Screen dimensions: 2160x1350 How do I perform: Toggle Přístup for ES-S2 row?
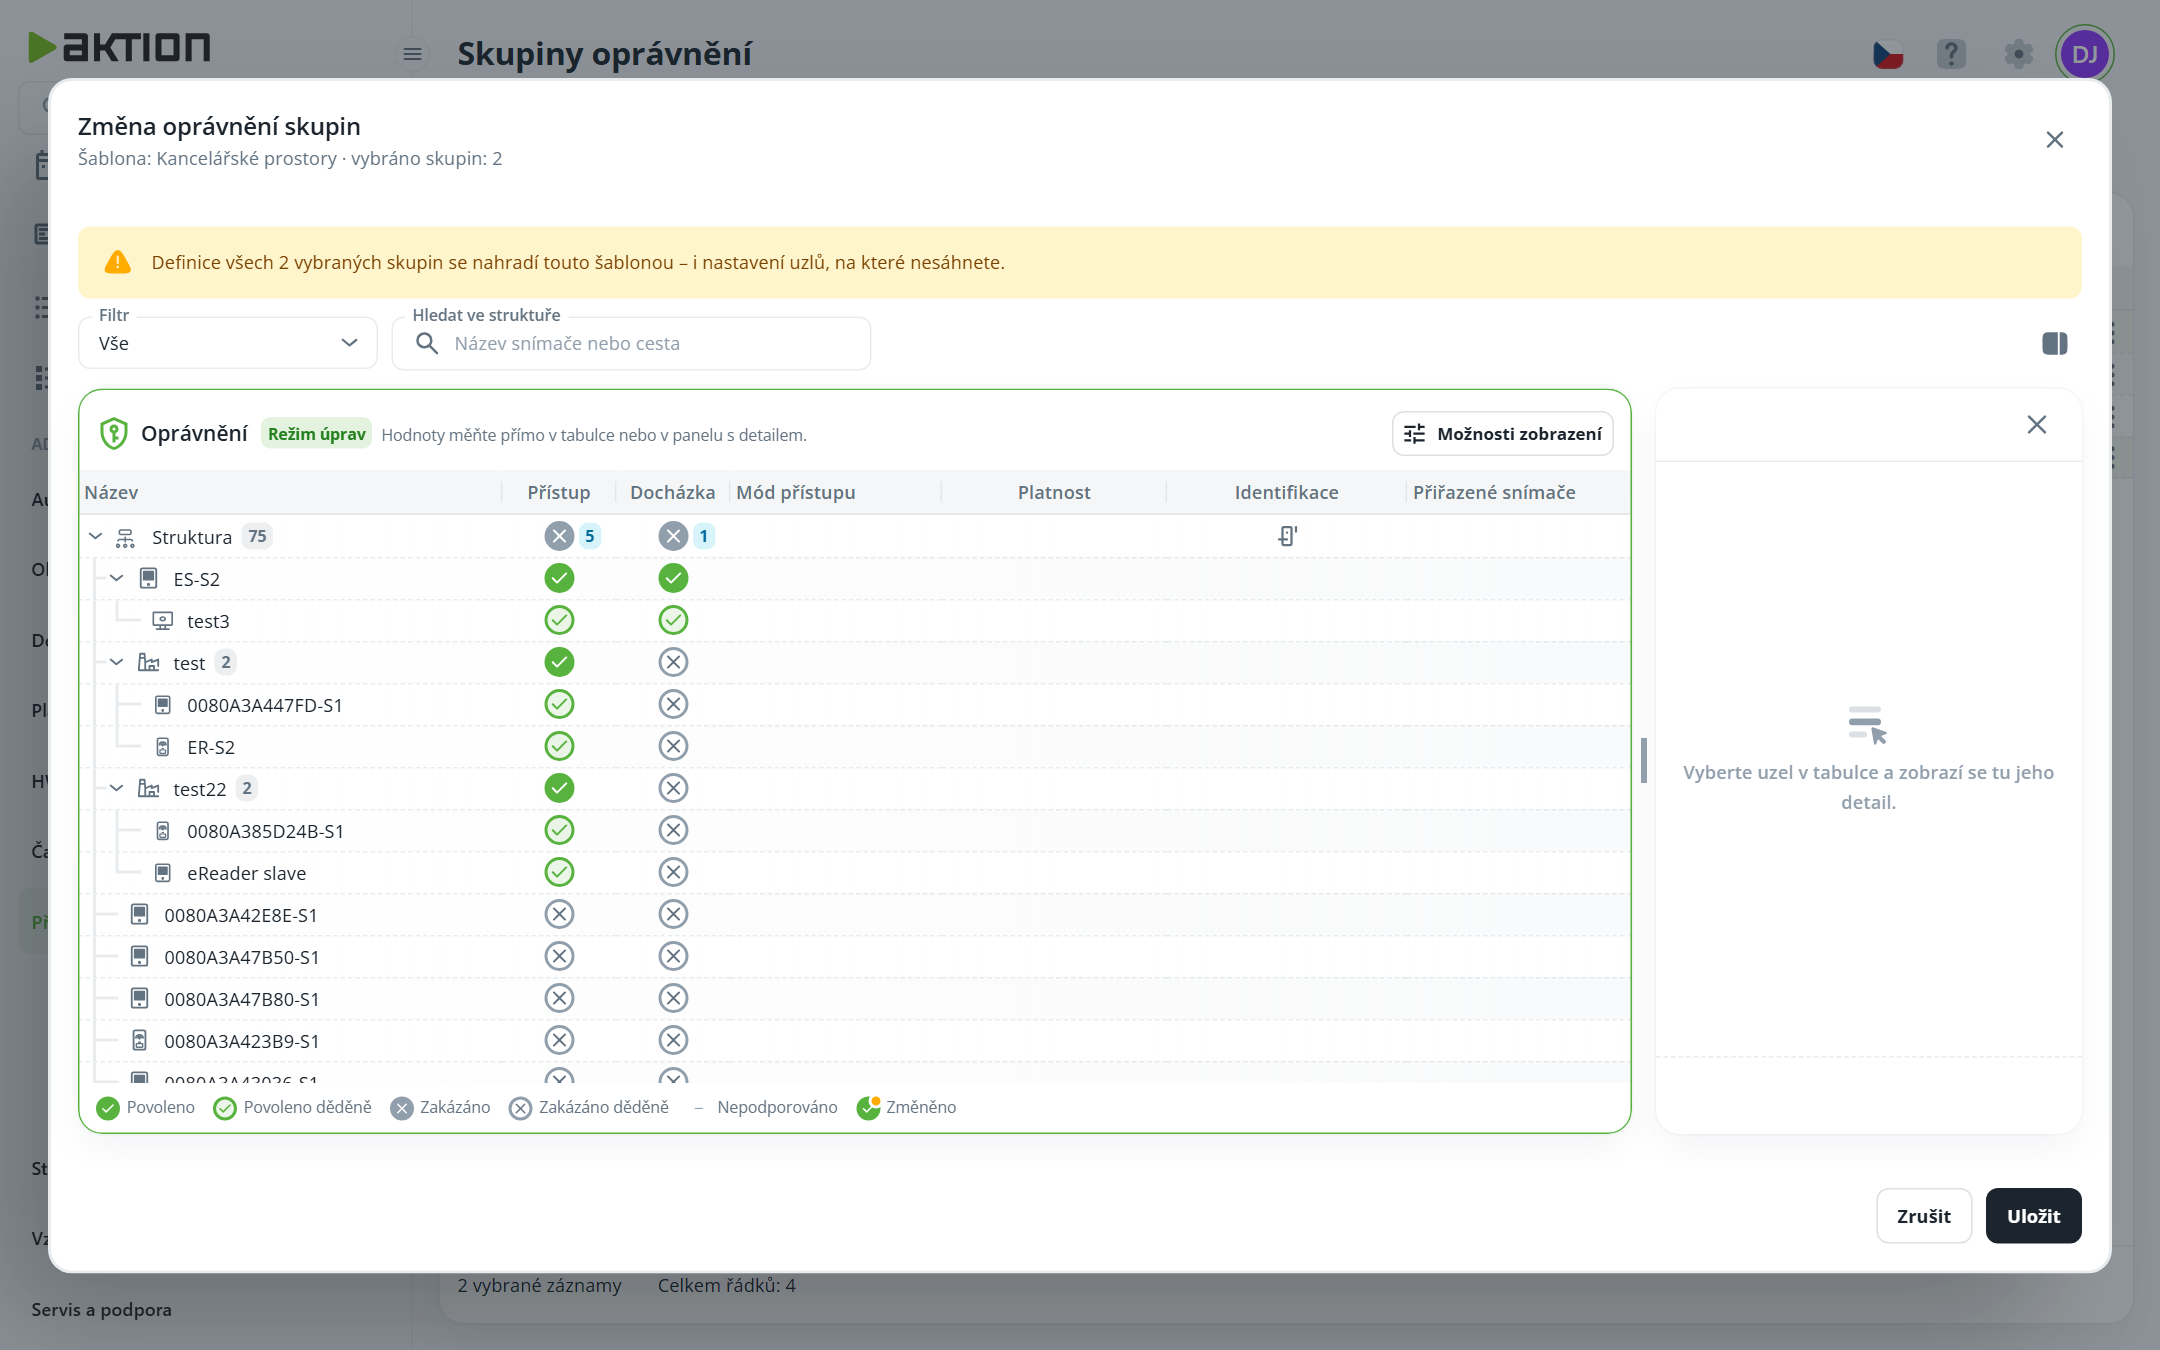point(559,579)
